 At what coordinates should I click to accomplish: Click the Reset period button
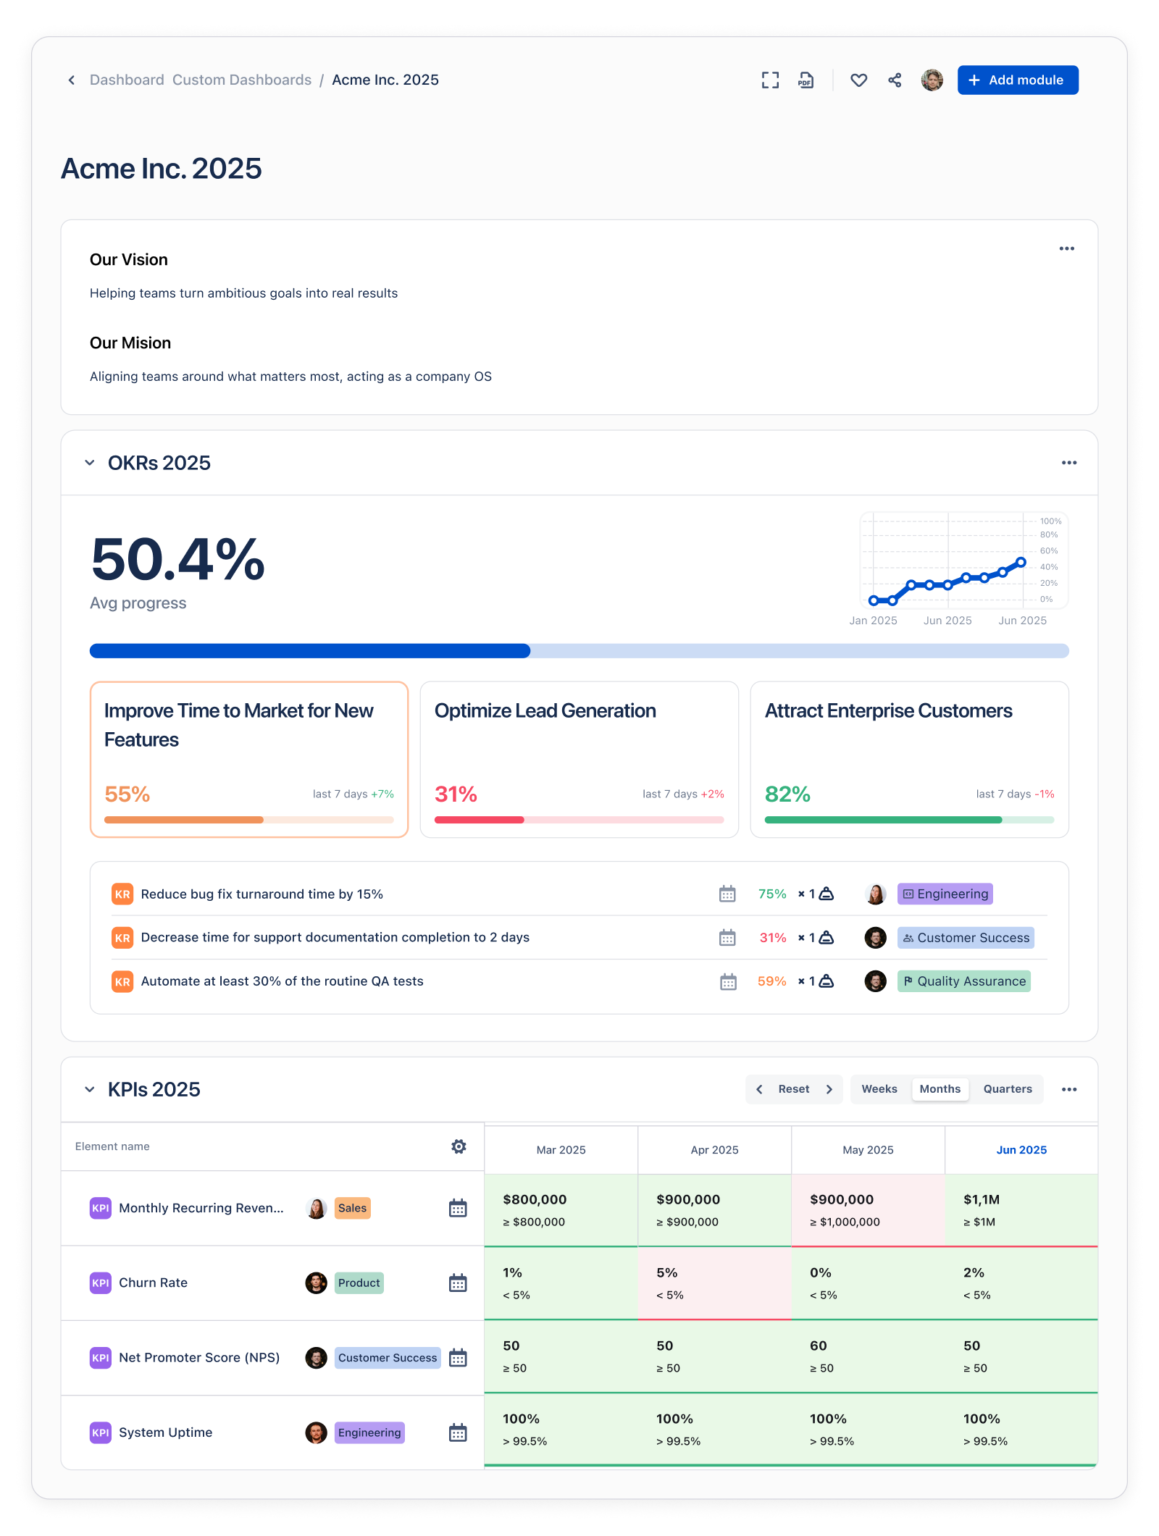point(794,1090)
